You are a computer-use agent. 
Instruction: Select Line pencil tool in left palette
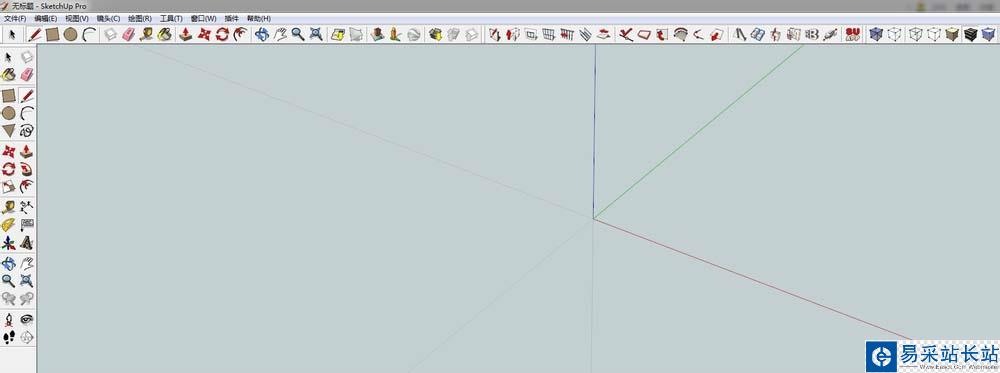point(27,96)
